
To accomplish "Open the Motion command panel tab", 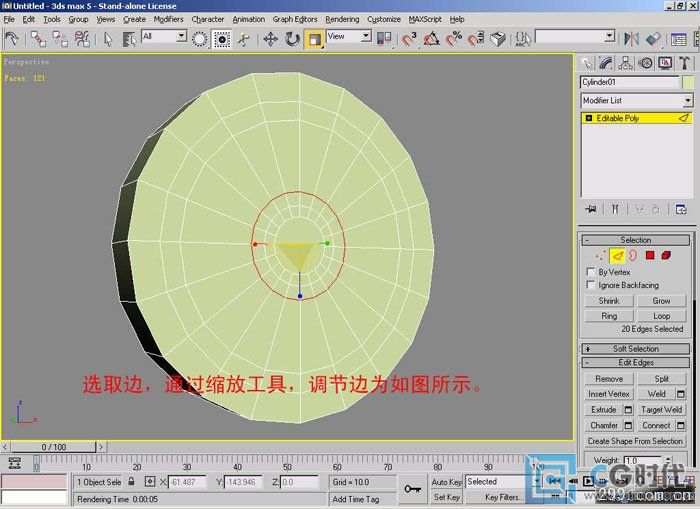I will pyautogui.click(x=646, y=63).
